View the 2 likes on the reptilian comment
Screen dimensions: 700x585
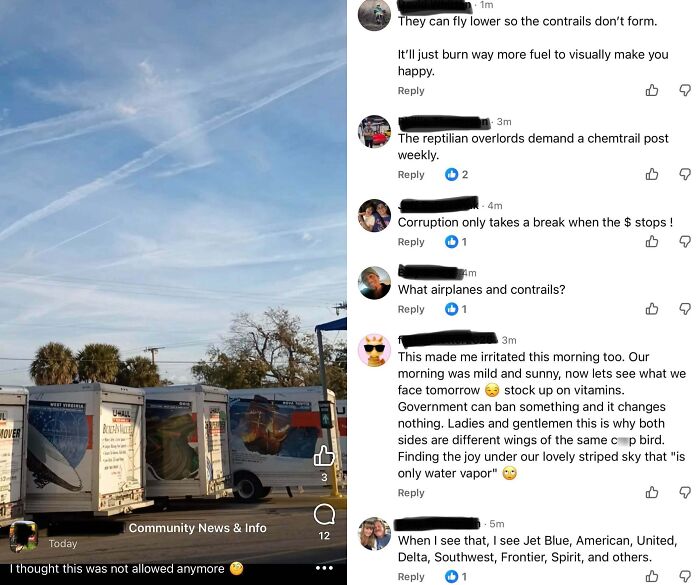coord(457,175)
